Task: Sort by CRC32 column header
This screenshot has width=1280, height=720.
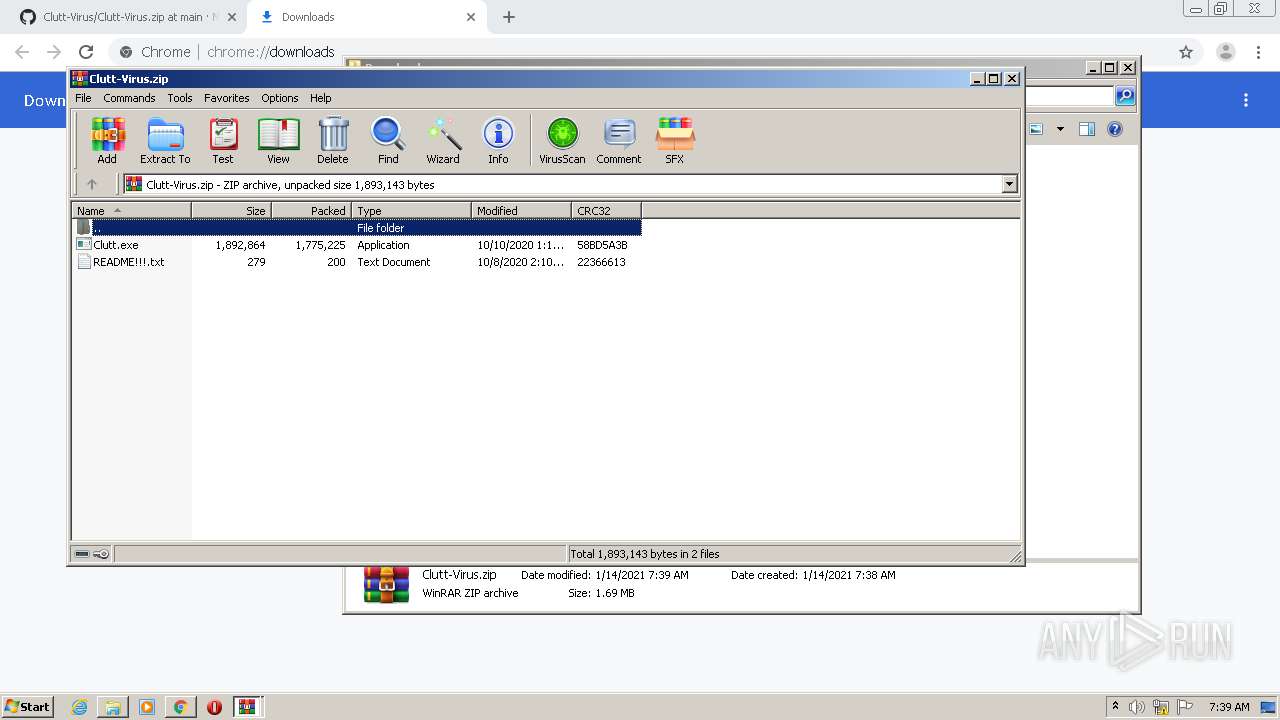Action: (606, 210)
